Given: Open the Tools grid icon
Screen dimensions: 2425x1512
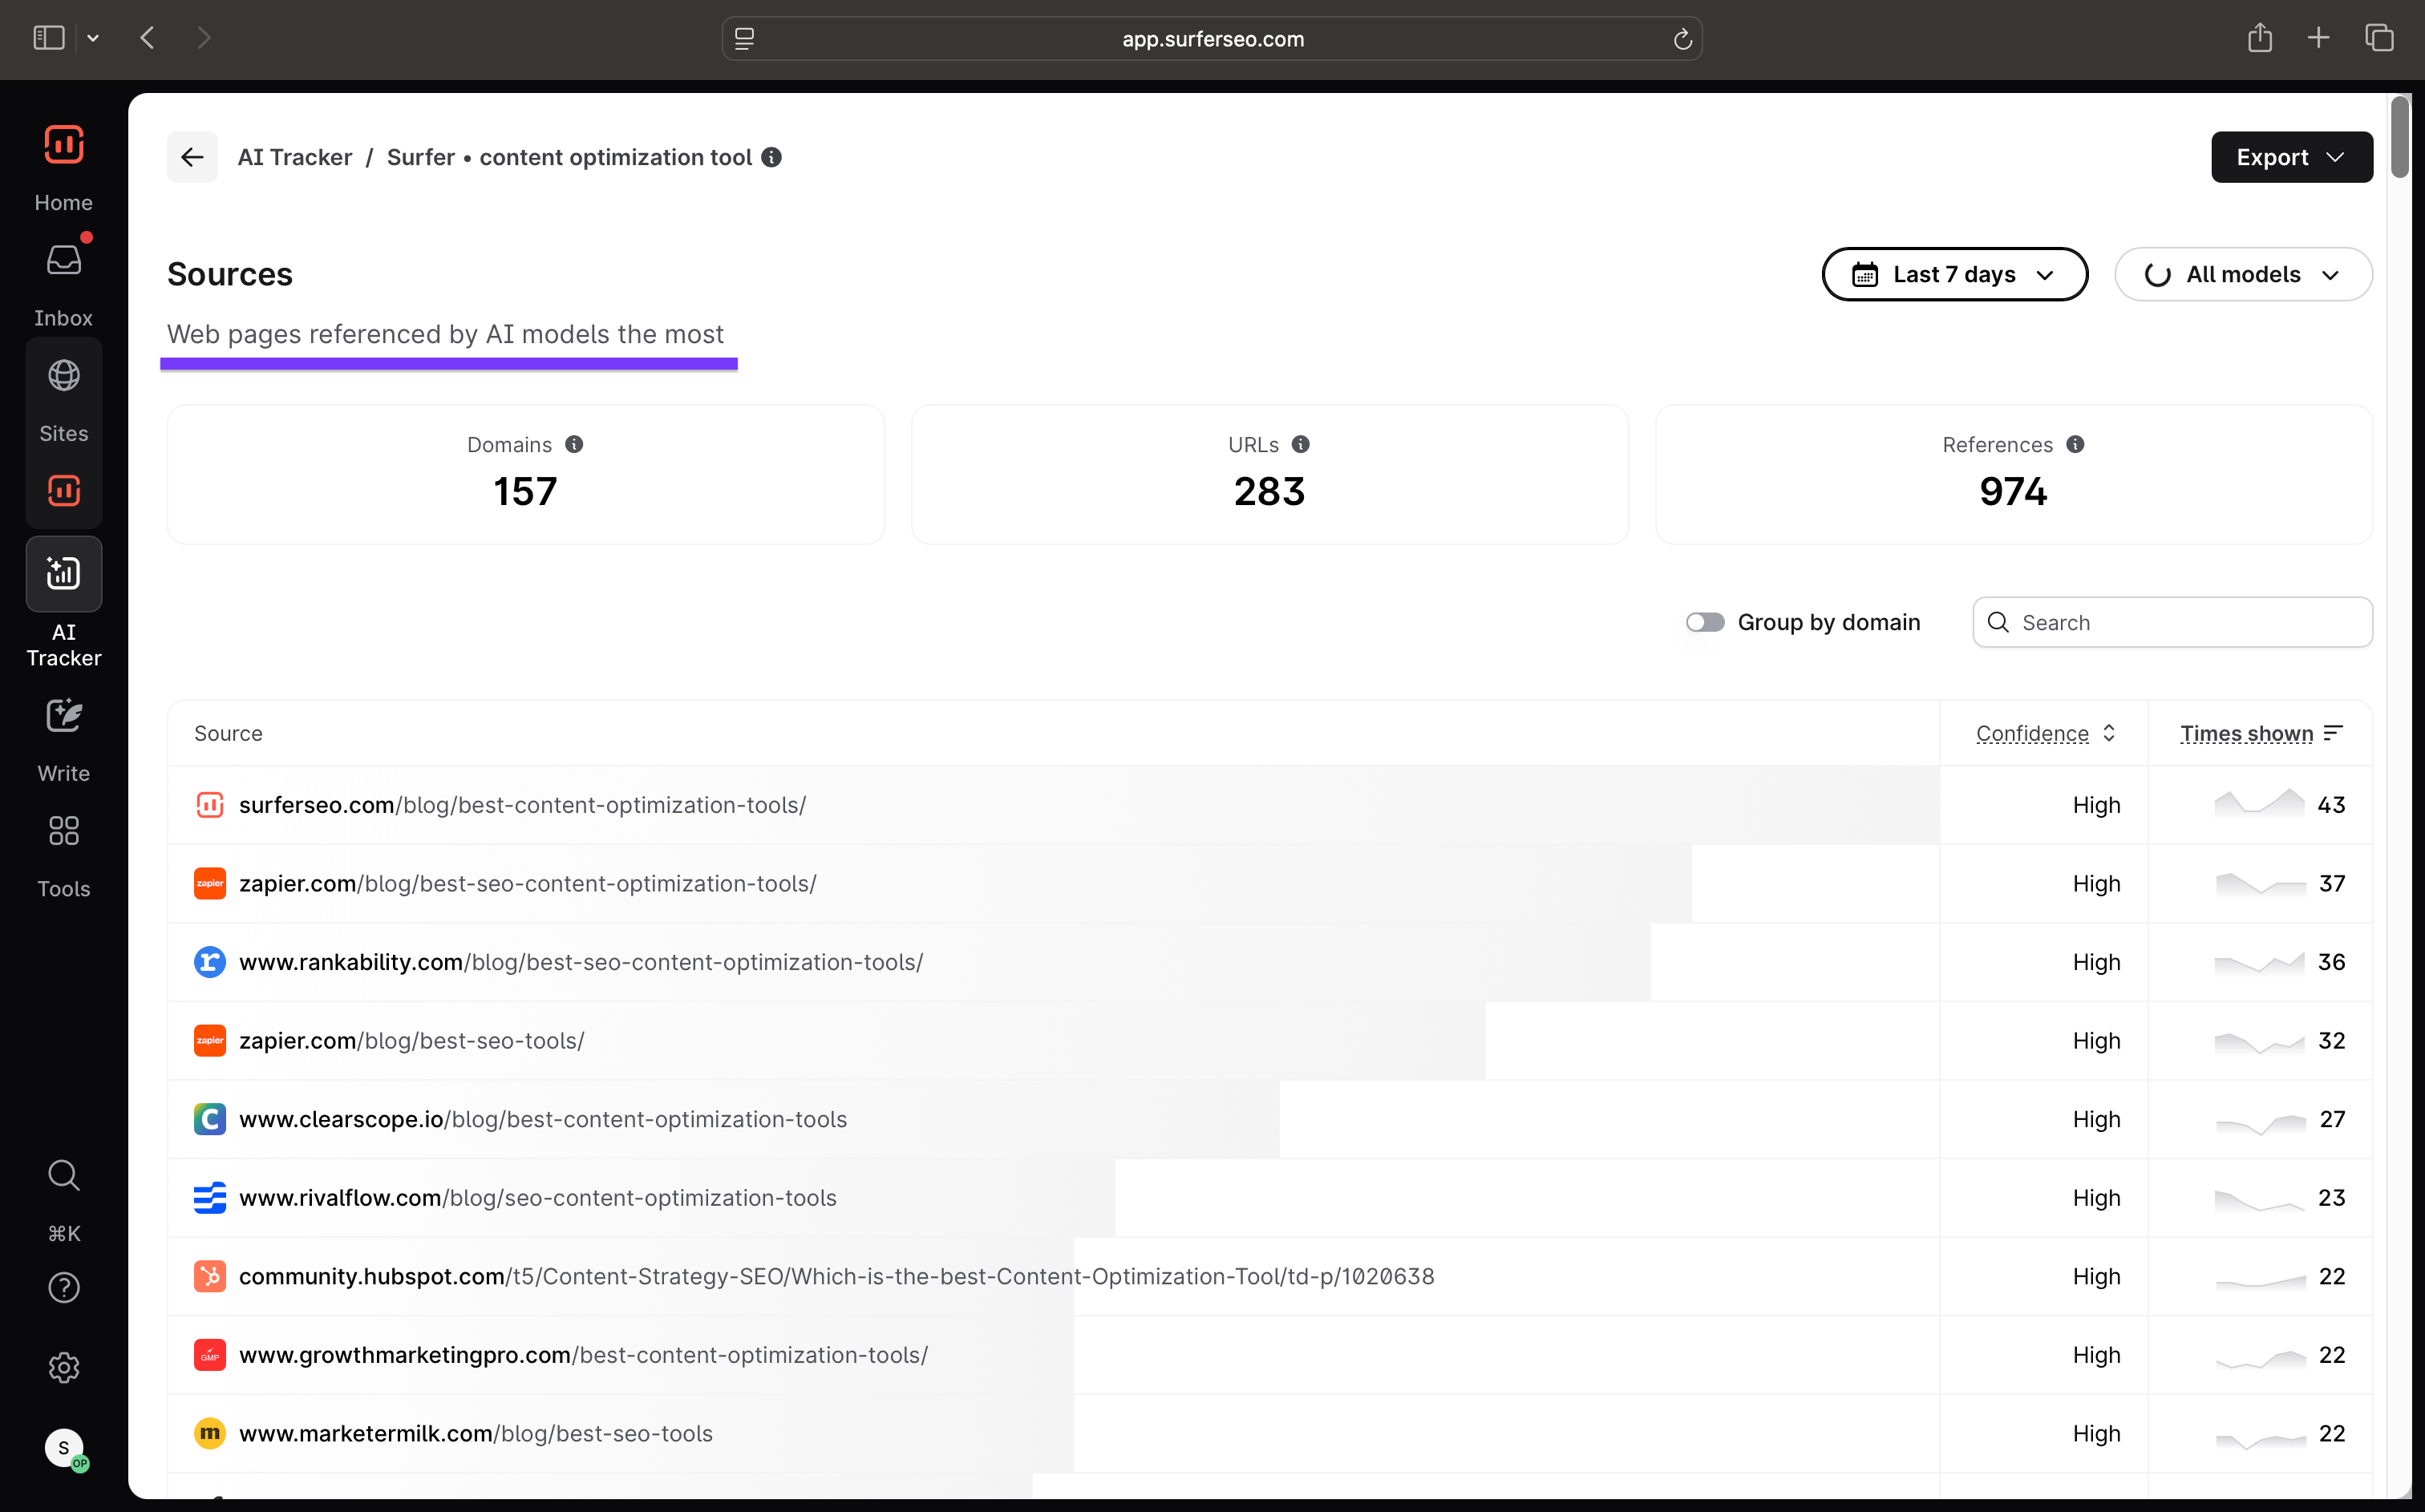Looking at the screenshot, I should pos(64,831).
